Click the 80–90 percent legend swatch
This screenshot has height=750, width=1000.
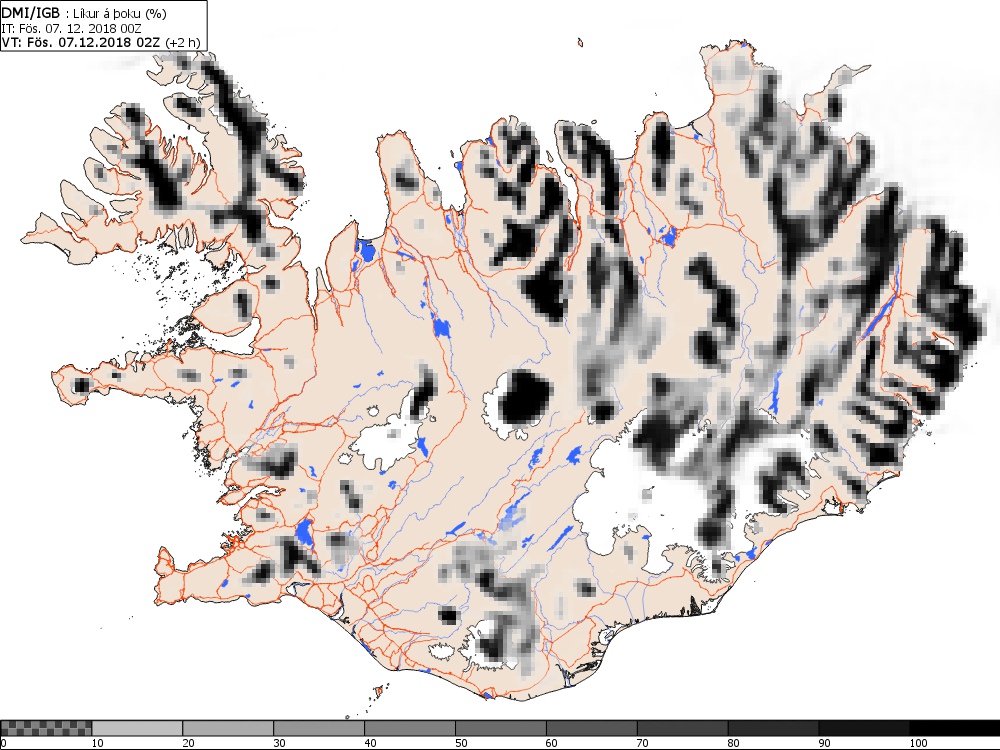[x=773, y=728]
